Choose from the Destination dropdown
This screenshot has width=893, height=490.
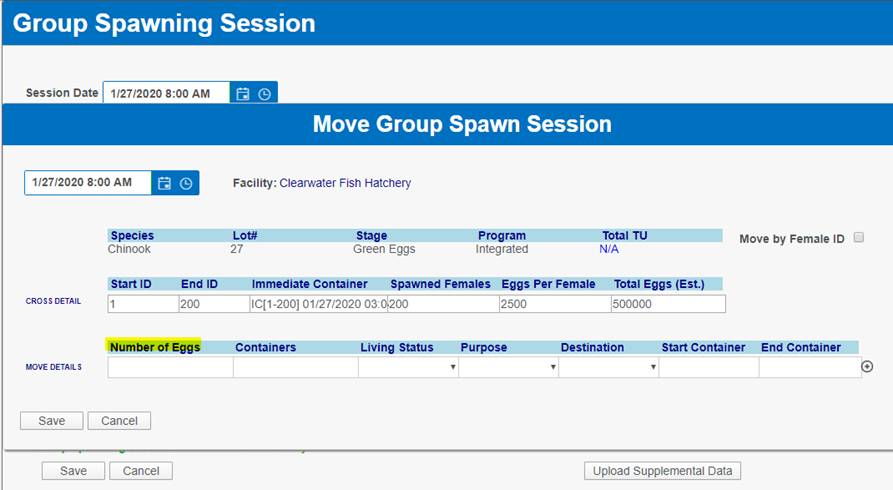point(608,367)
